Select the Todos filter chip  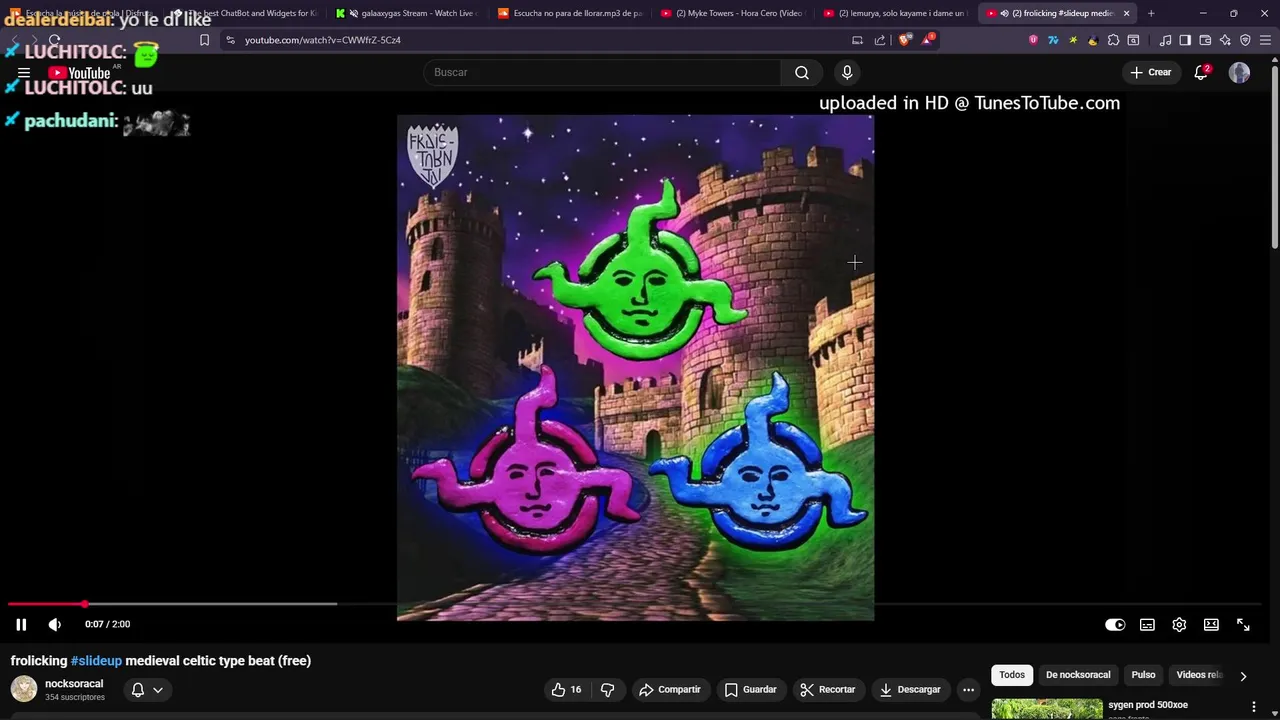(1012, 675)
